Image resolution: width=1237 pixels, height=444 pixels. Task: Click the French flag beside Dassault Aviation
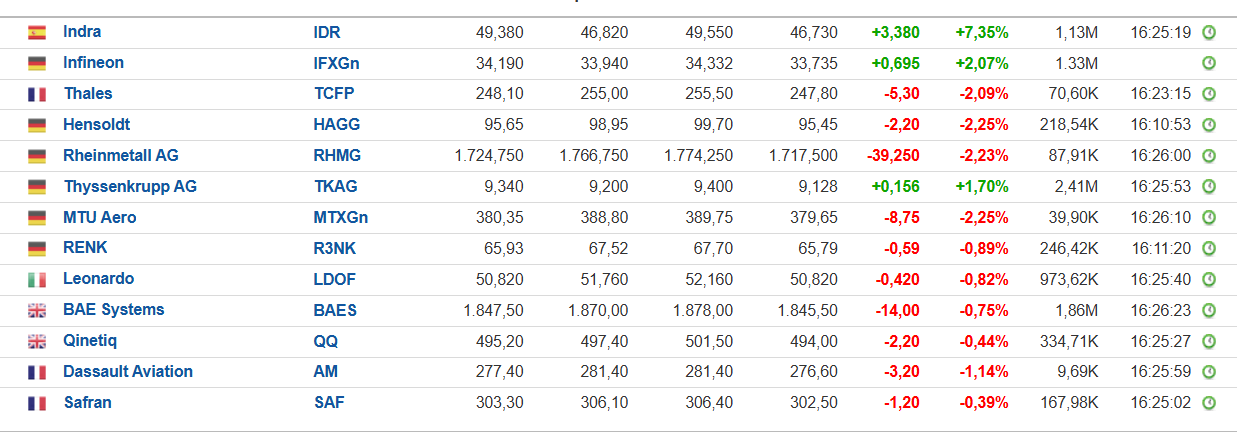point(37,373)
